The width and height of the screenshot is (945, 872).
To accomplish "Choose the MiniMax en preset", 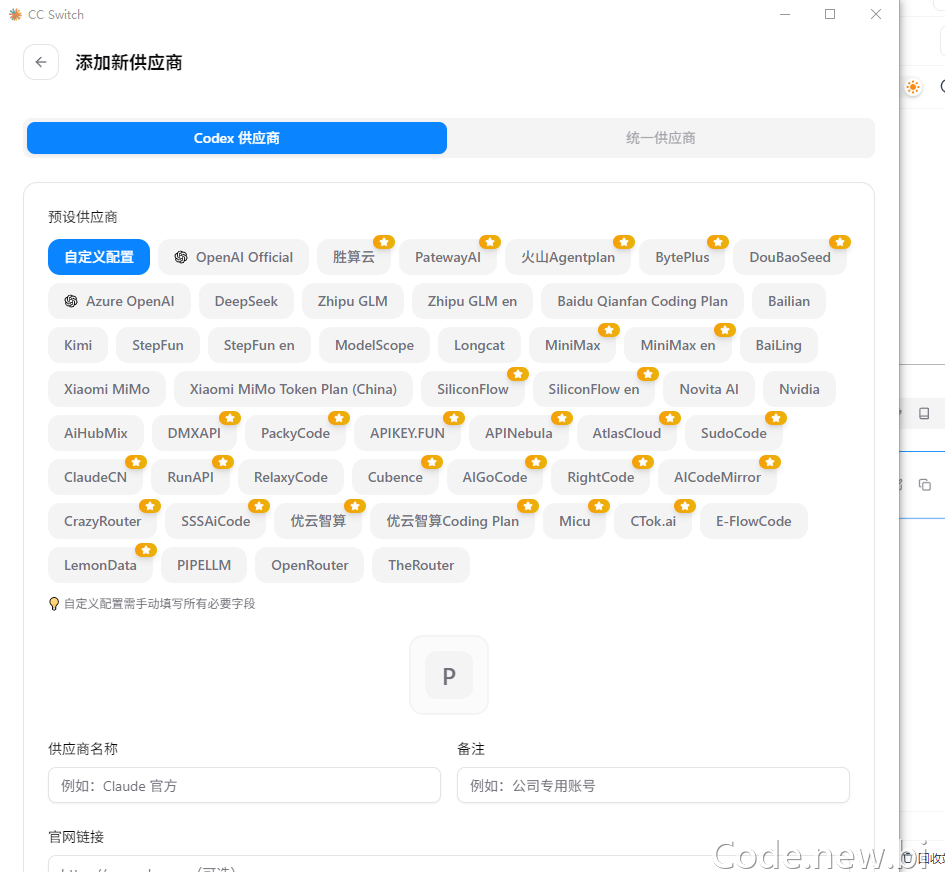I will pyautogui.click(x=678, y=345).
